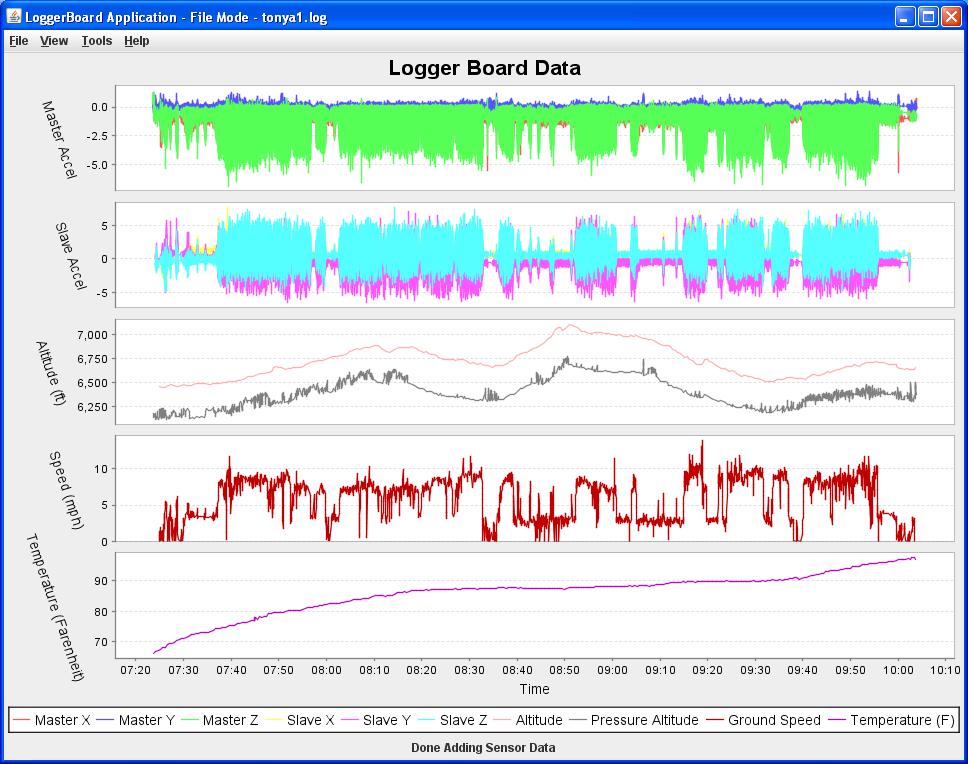Click inside the Speed (mph) plot

point(535,490)
